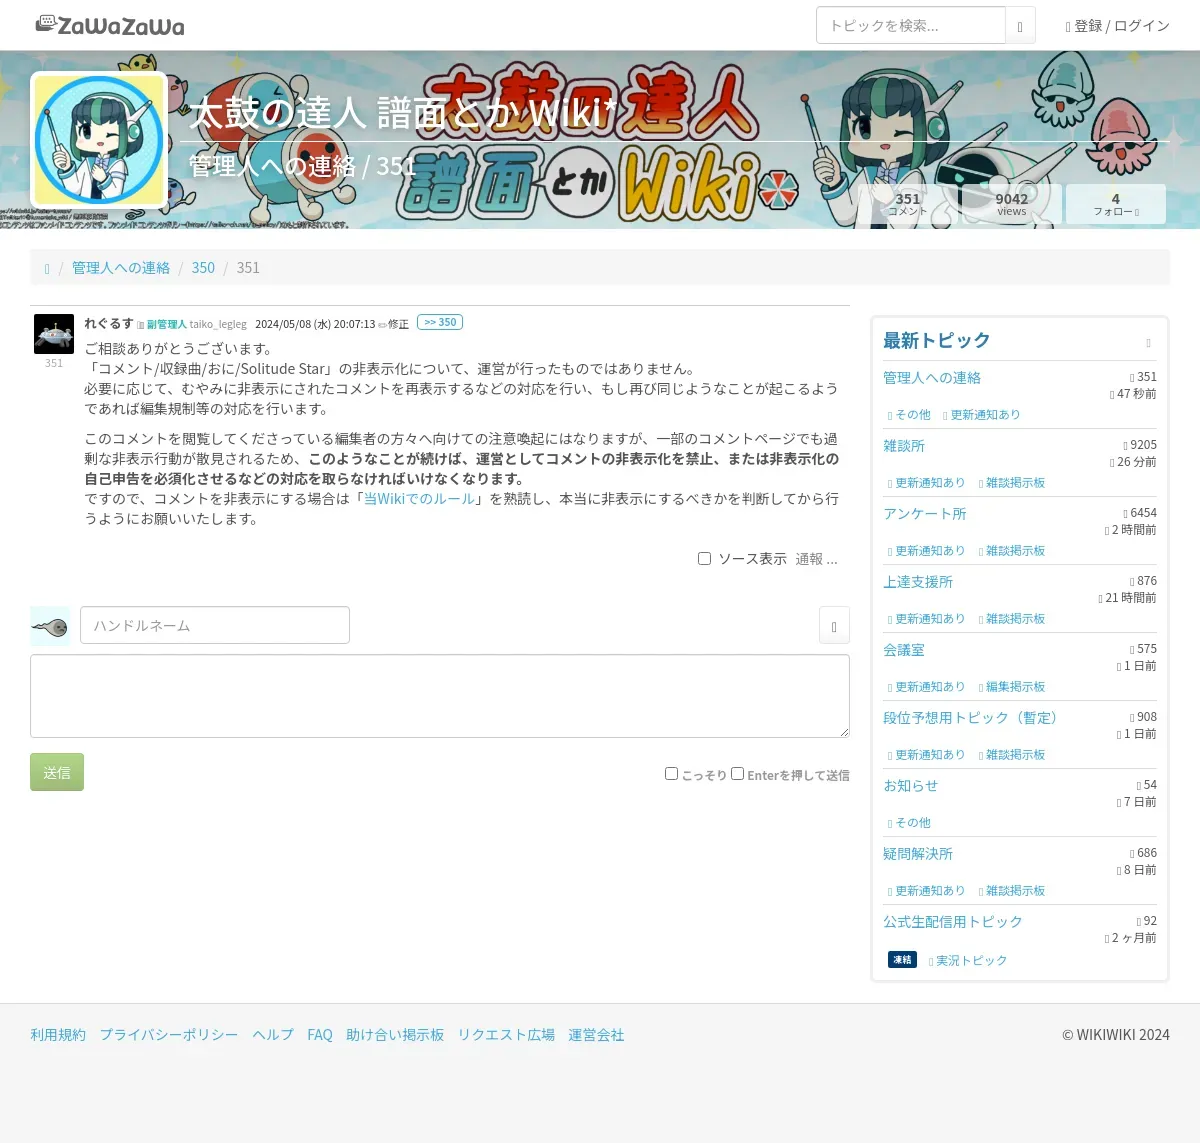Click the 351 コメント counter
1200x1143 pixels.
click(x=908, y=204)
